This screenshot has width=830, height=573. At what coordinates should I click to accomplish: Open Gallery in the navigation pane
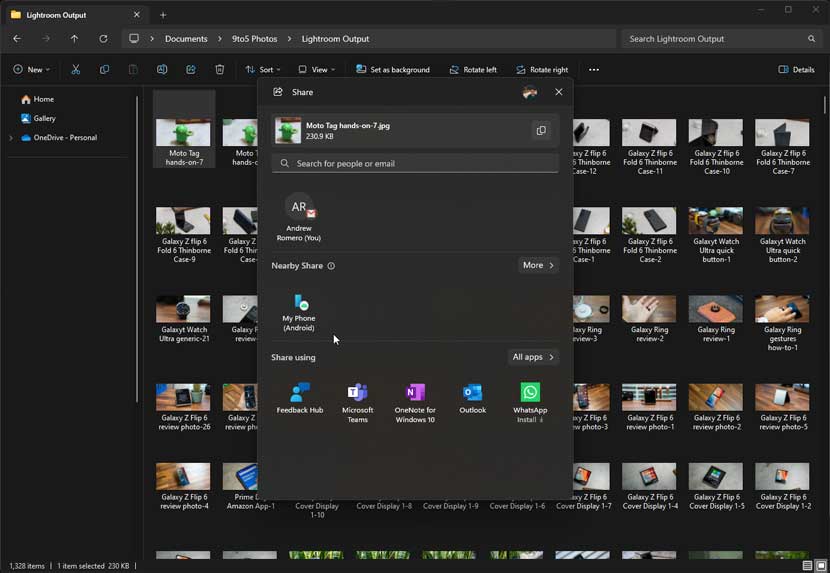(x=44, y=118)
